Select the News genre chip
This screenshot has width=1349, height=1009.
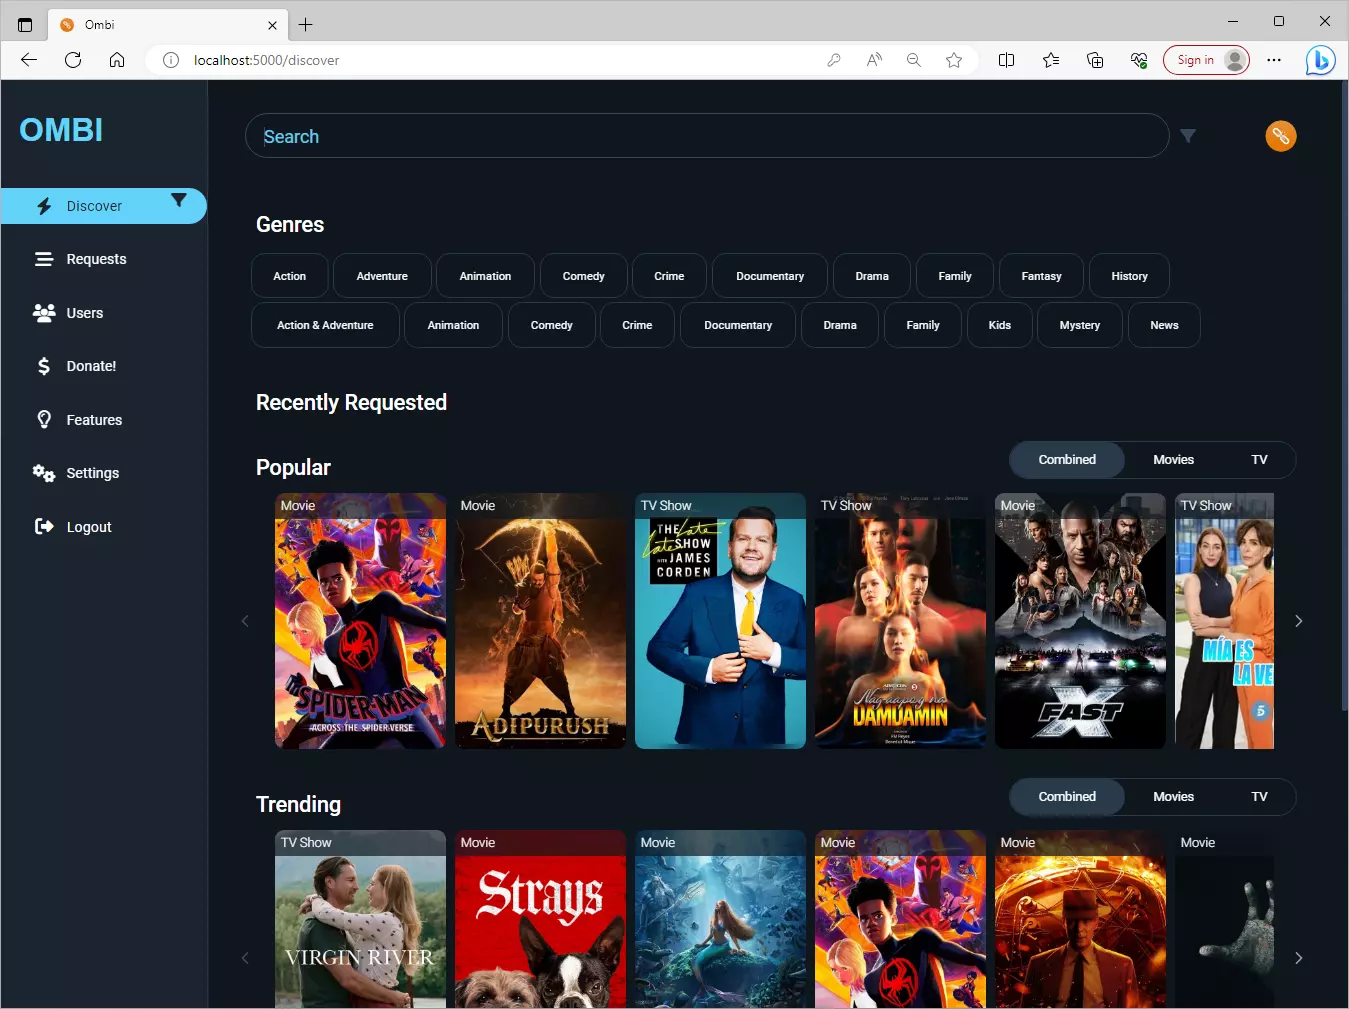(1164, 325)
